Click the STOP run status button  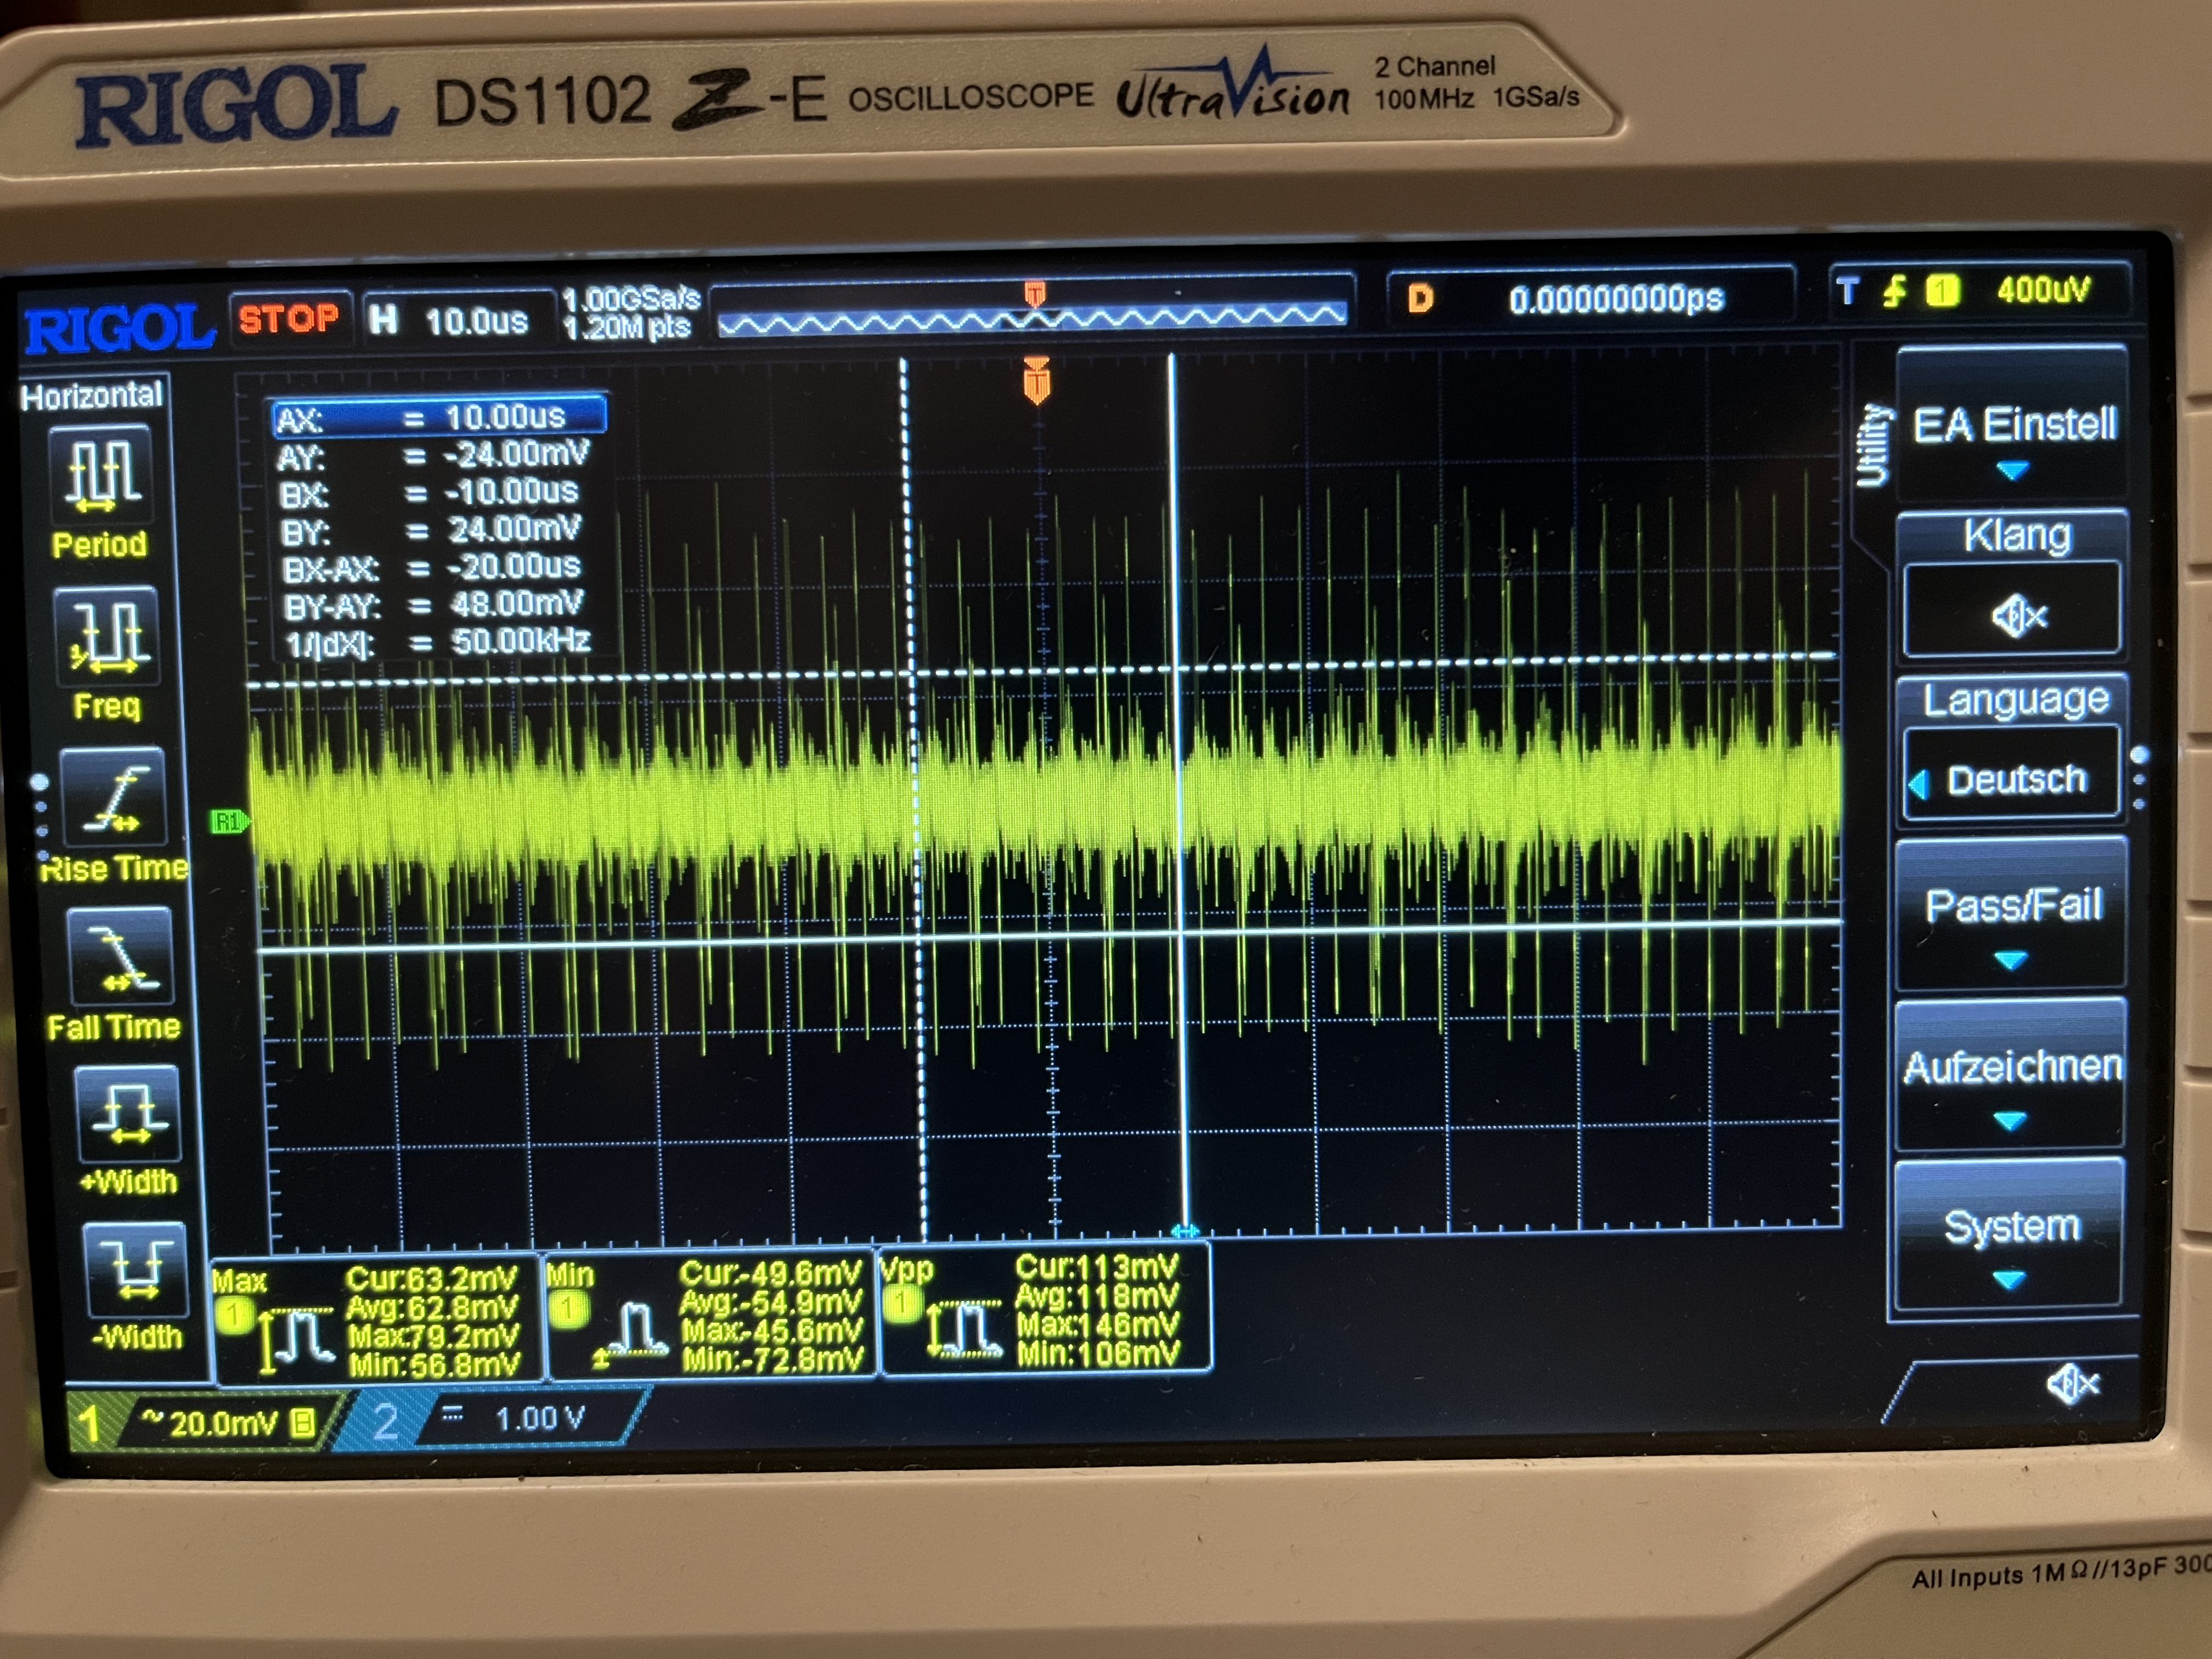pyautogui.click(x=288, y=319)
